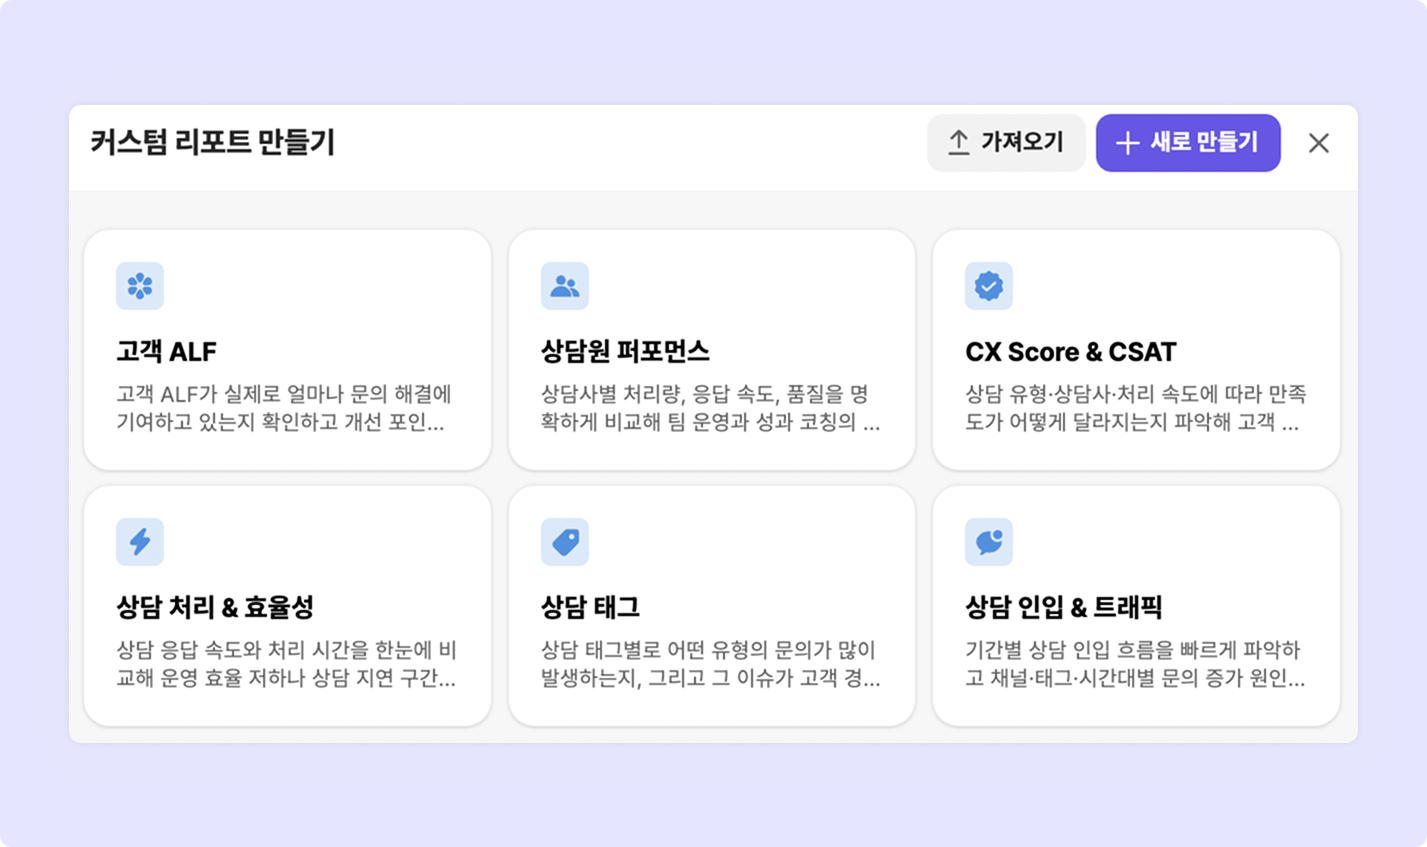The image size is (1427, 847).
Task: Select the 고객 ALF template title
Action: [167, 352]
